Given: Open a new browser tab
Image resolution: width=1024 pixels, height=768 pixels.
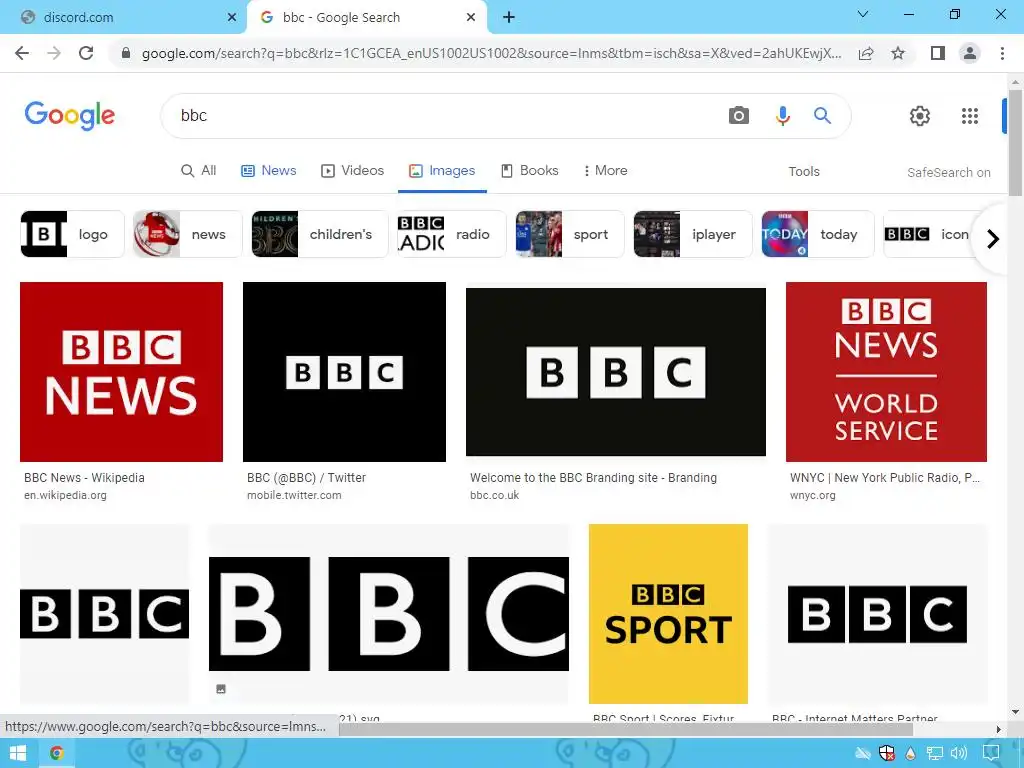Looking at the screenshot, I should coord(509,18).
